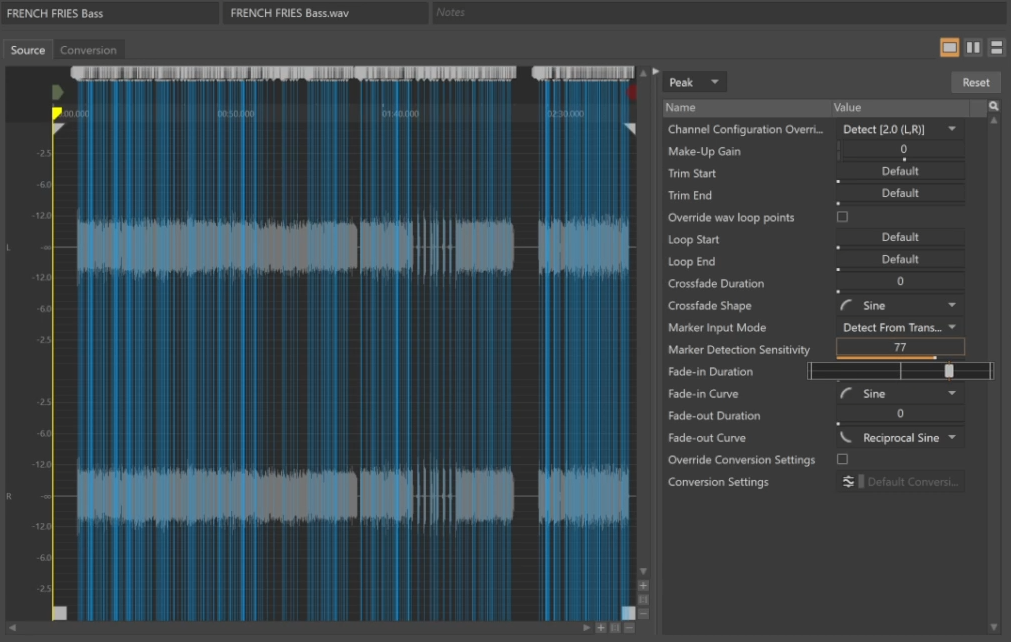
Task: Click the Trim Start Default value
Action: [x=900, y=171]
